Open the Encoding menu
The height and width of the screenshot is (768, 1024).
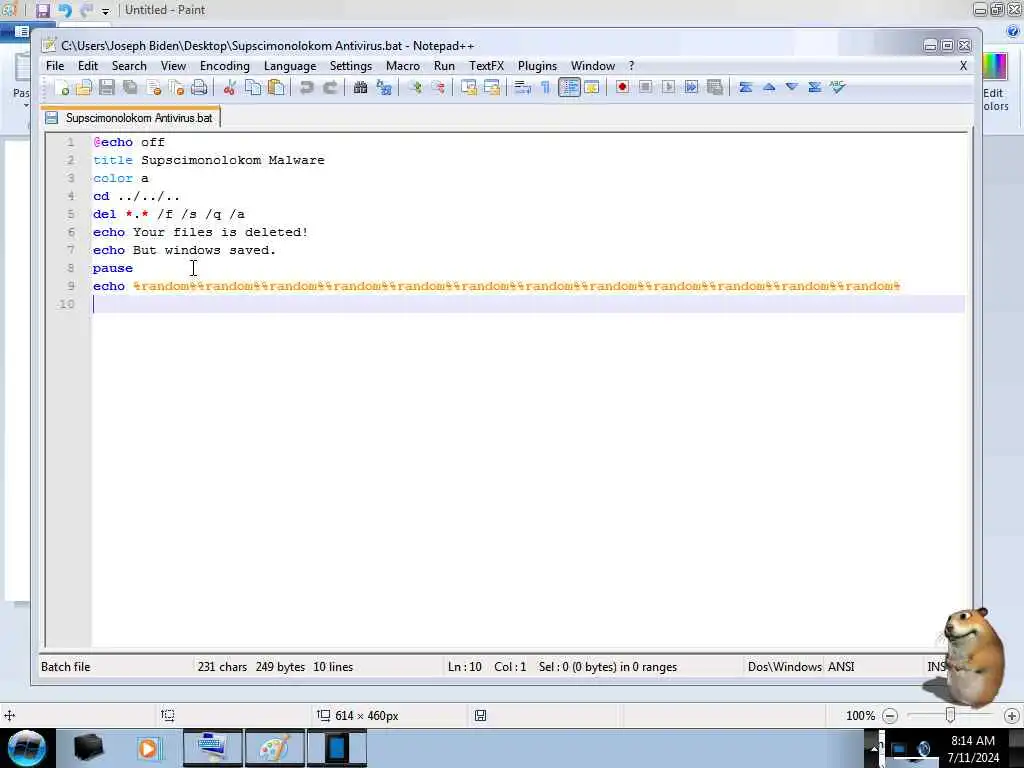(225, 66)
